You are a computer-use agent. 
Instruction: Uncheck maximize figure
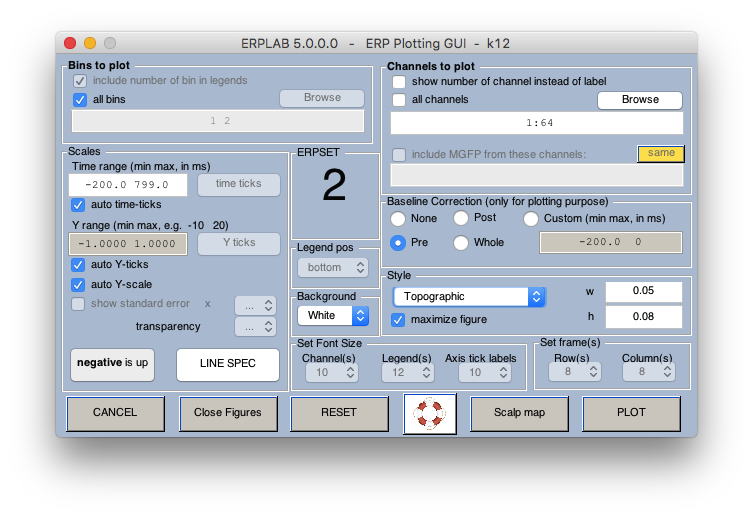pos(398,320)
